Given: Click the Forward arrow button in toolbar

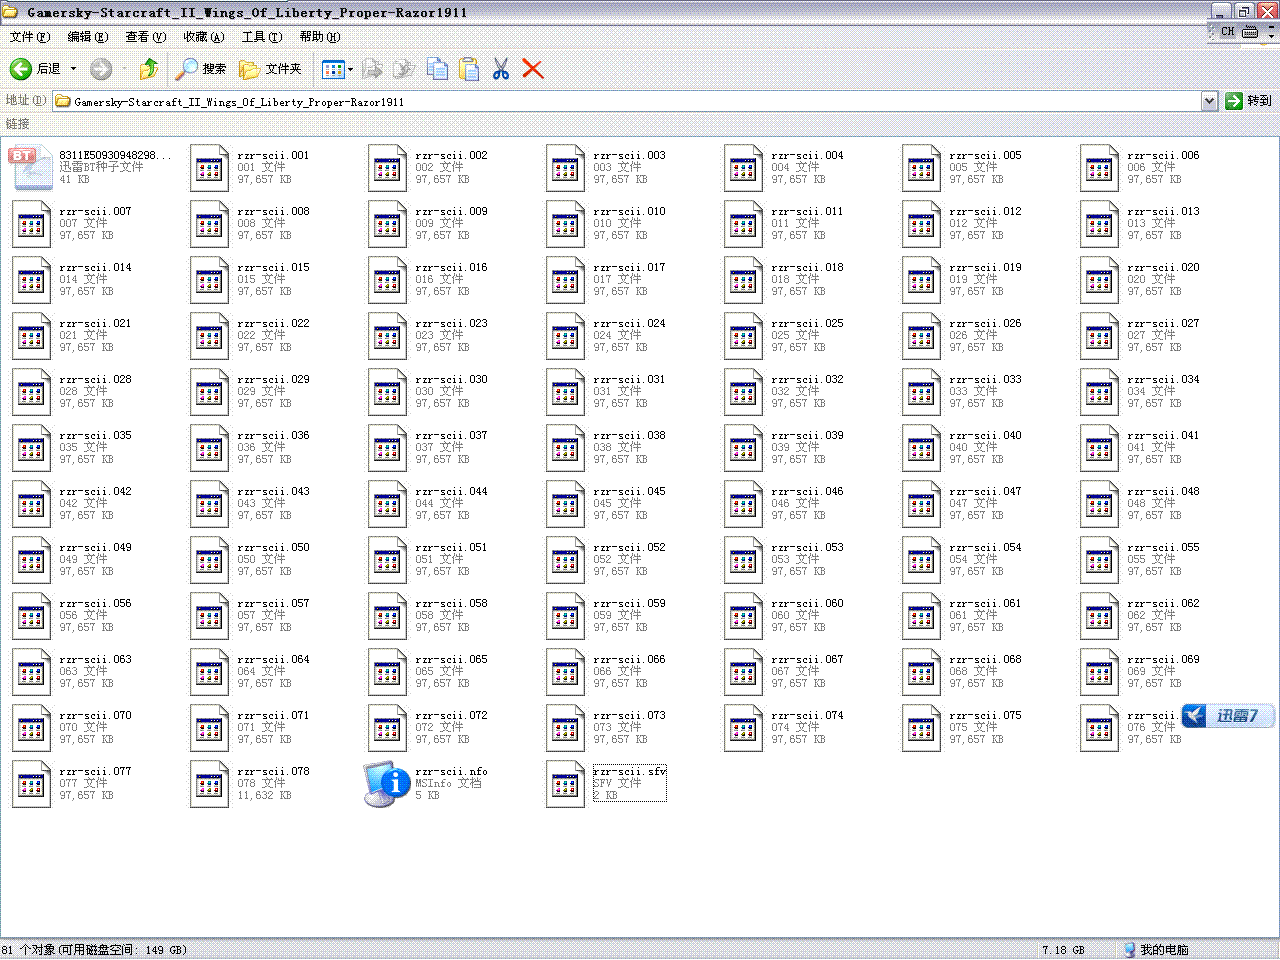Looking at the screenshot, I should coord(101,69).
